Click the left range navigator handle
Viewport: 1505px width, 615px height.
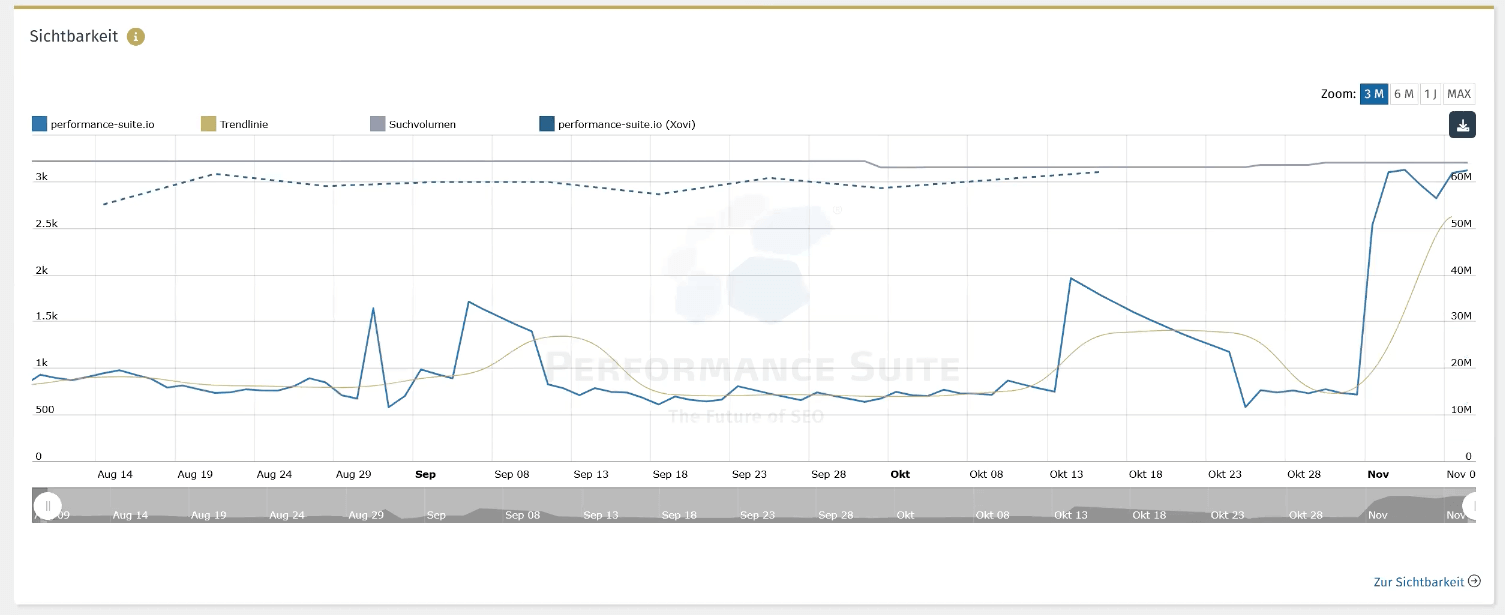tap(47, 506)
